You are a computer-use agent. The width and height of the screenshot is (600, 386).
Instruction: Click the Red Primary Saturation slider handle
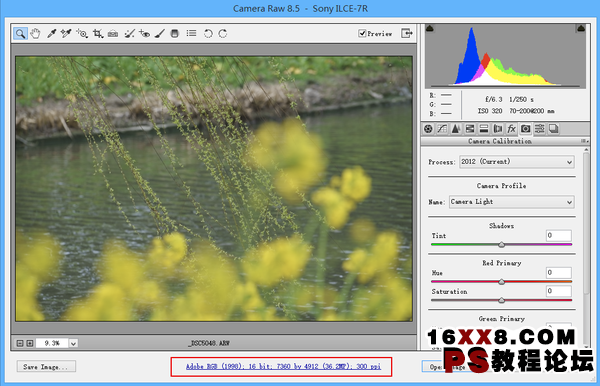pyautogui.click(x=501, y=300)
